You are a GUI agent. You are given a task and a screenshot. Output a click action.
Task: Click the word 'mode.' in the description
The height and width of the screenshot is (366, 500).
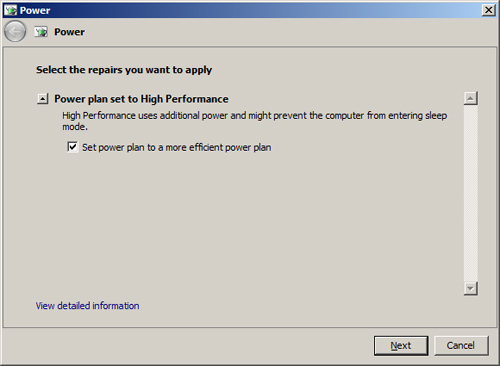[75, 127]
